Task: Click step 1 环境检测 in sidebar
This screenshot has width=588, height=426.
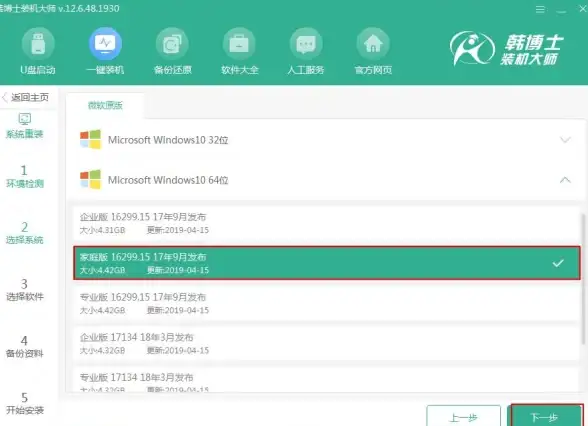Action: 25,176
